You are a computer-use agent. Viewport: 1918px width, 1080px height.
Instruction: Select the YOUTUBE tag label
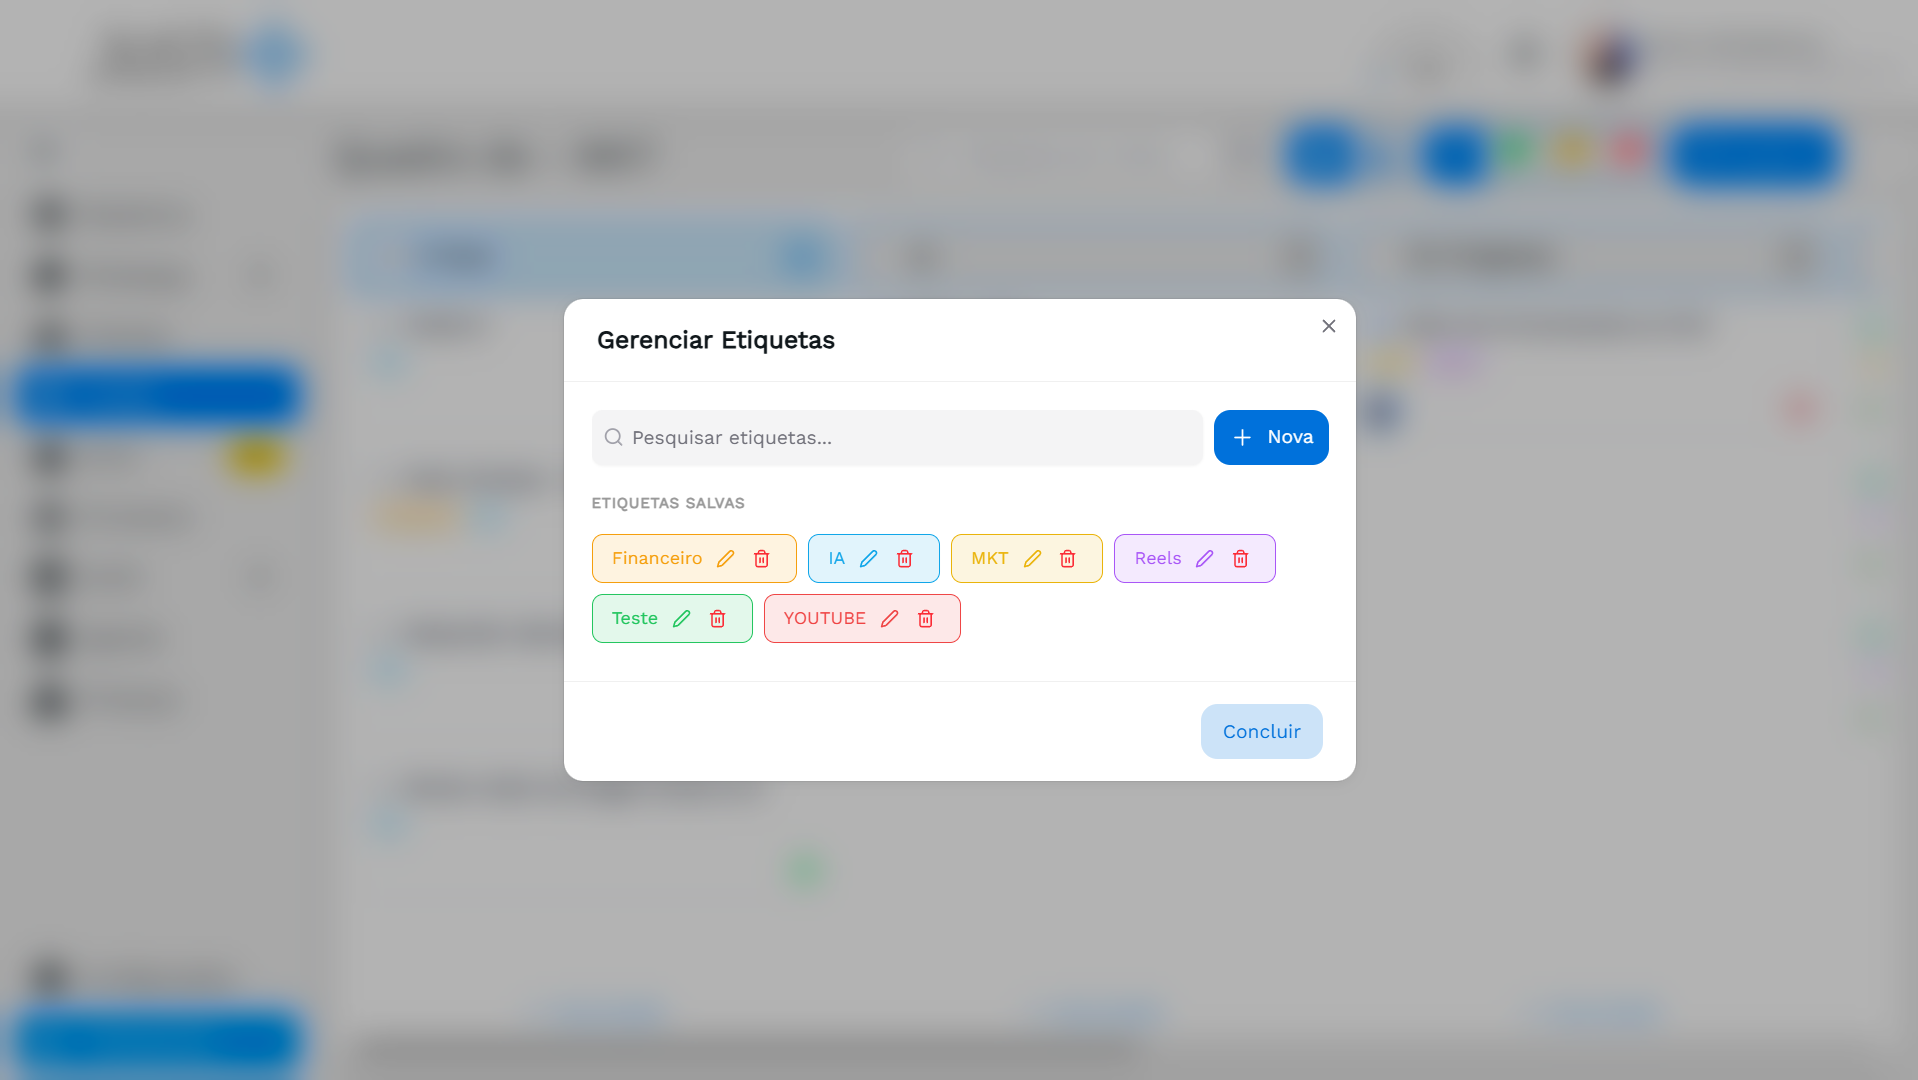point(824,618)
